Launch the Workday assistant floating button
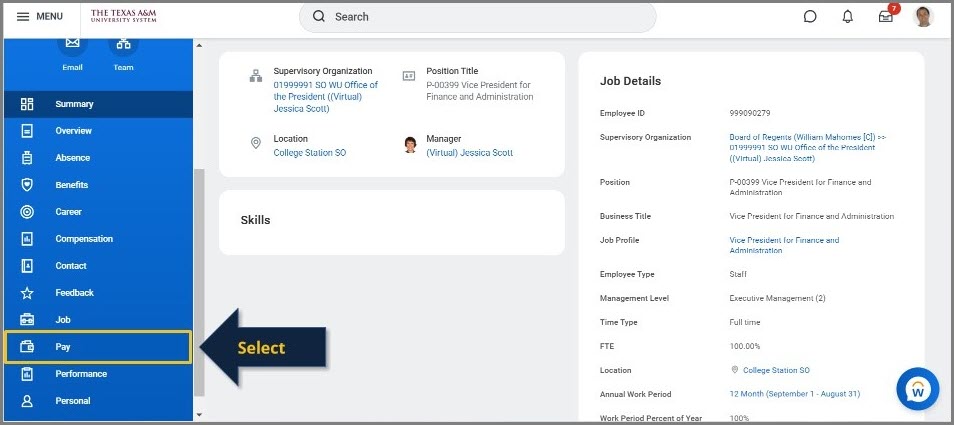The height and width of the screenshot is (425, 954). point(917,389)
